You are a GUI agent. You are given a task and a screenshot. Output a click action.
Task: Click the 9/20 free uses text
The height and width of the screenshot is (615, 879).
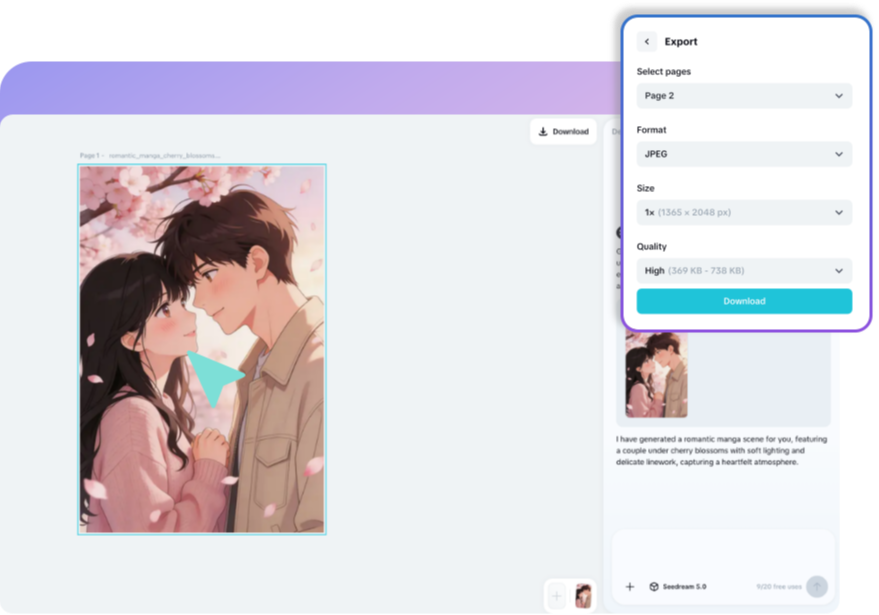click(779, 586)
